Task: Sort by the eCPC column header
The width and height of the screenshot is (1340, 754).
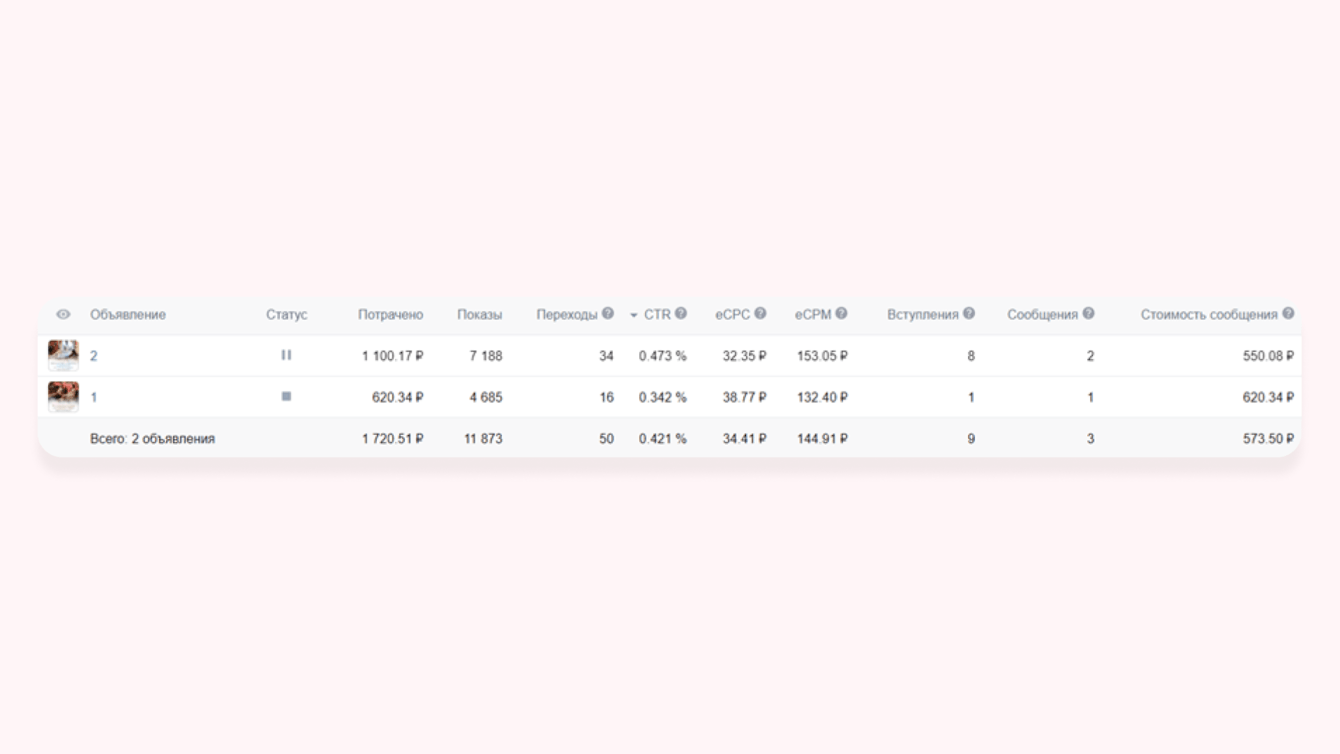Action: (x=732, y=315)
